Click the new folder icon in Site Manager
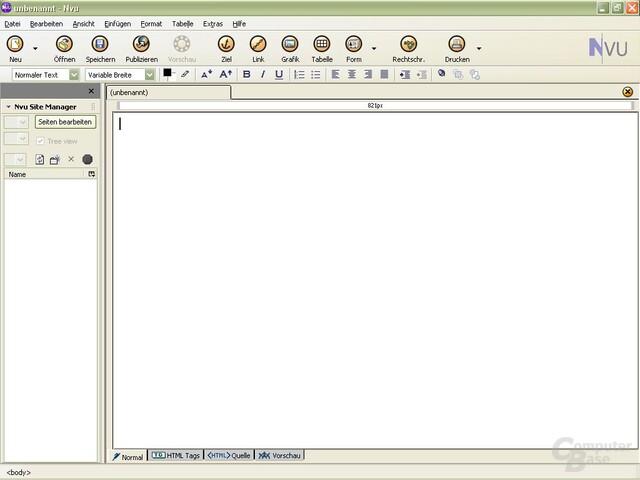 pos(55,160)
